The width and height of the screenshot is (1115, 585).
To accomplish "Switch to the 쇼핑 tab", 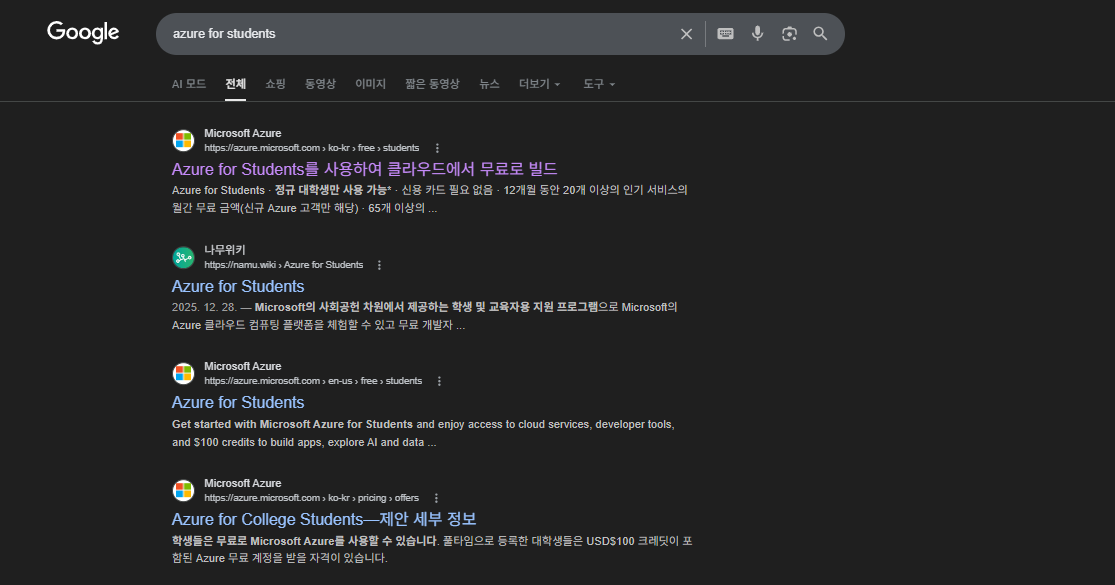I will pyautogui.click(x=275, y=84).
